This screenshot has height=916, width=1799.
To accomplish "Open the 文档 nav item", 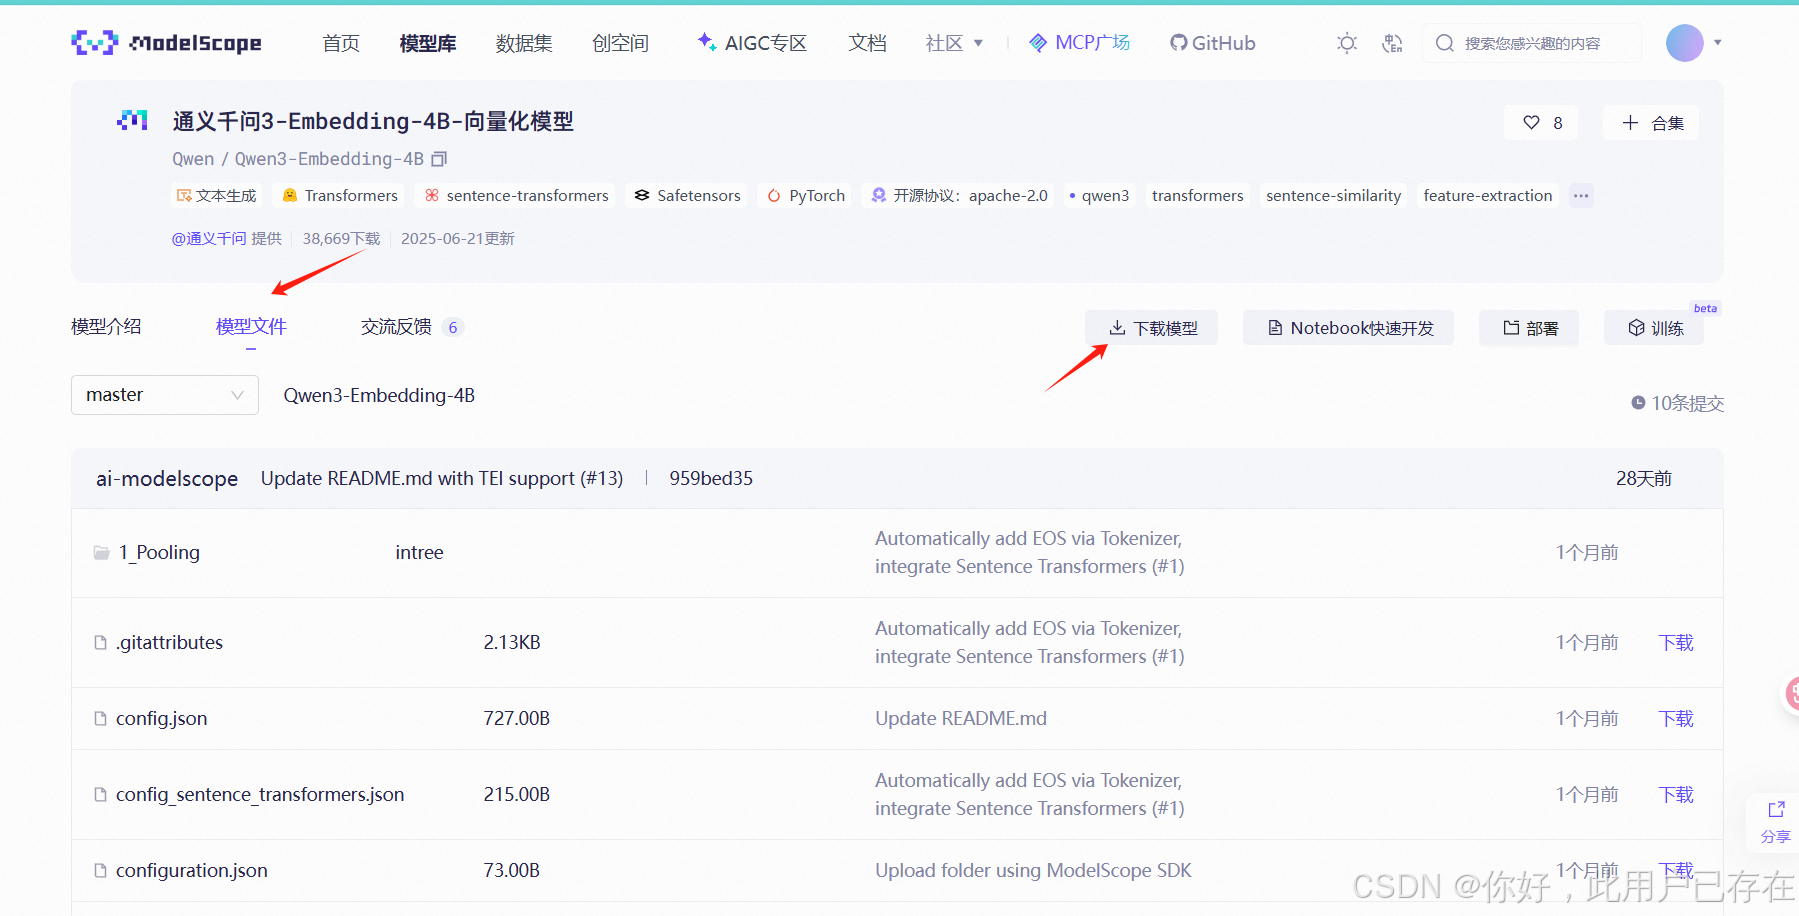I will [867, 43].
